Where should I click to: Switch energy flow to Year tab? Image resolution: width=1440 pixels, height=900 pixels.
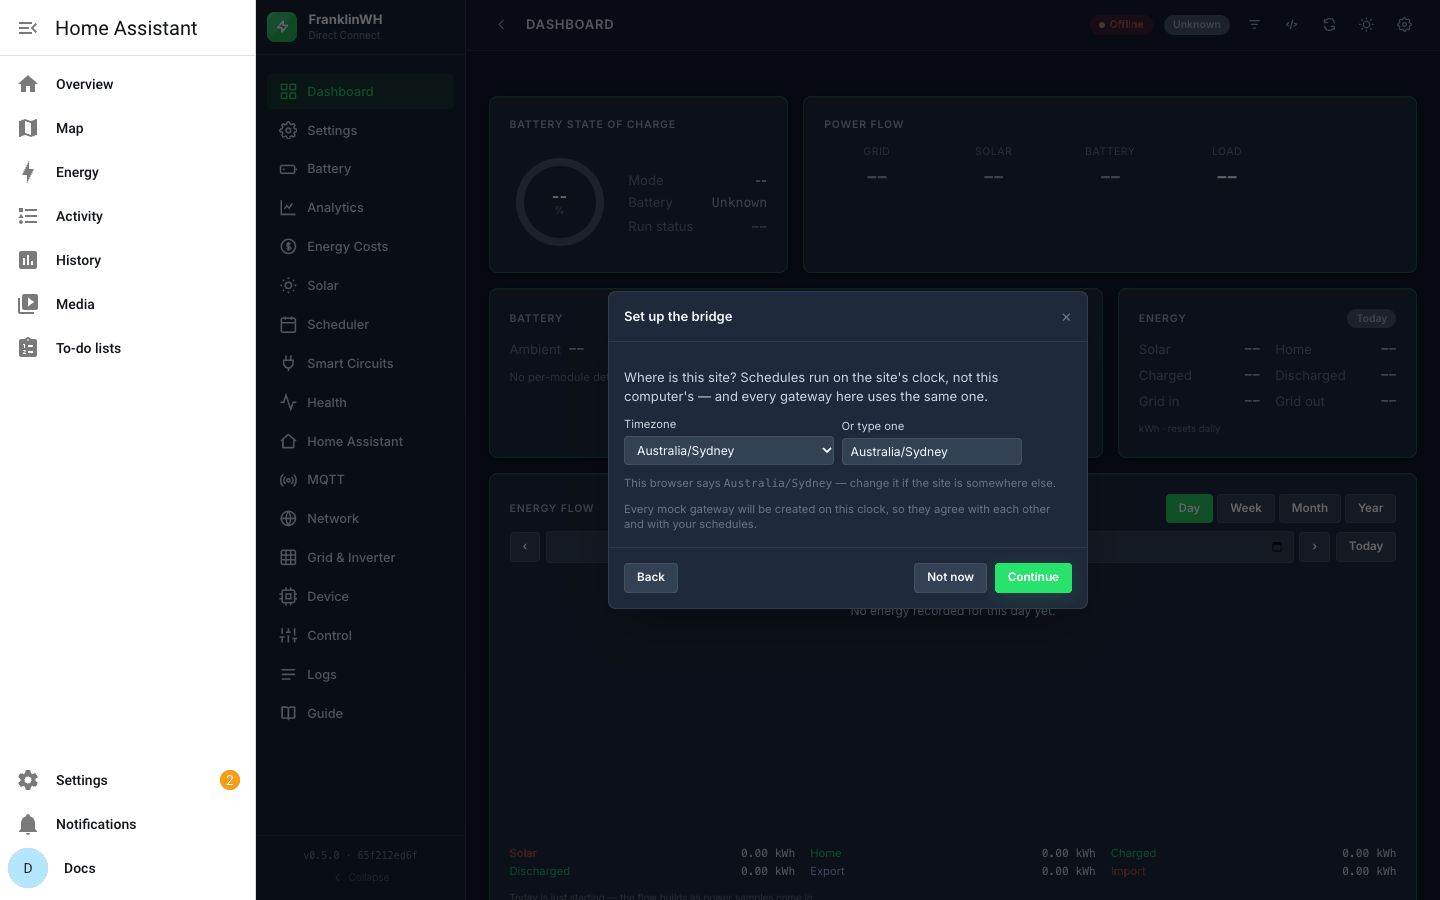coord(1370,508)
